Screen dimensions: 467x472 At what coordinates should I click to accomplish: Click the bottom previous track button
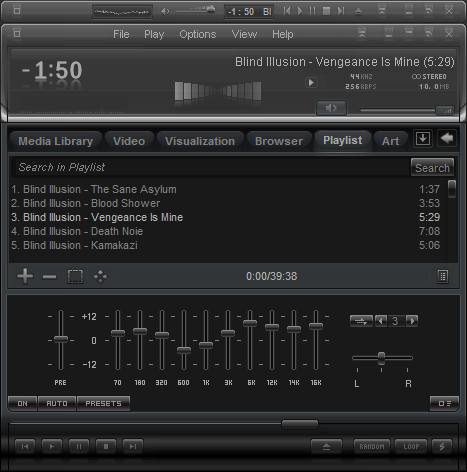[x=25, y=446]
